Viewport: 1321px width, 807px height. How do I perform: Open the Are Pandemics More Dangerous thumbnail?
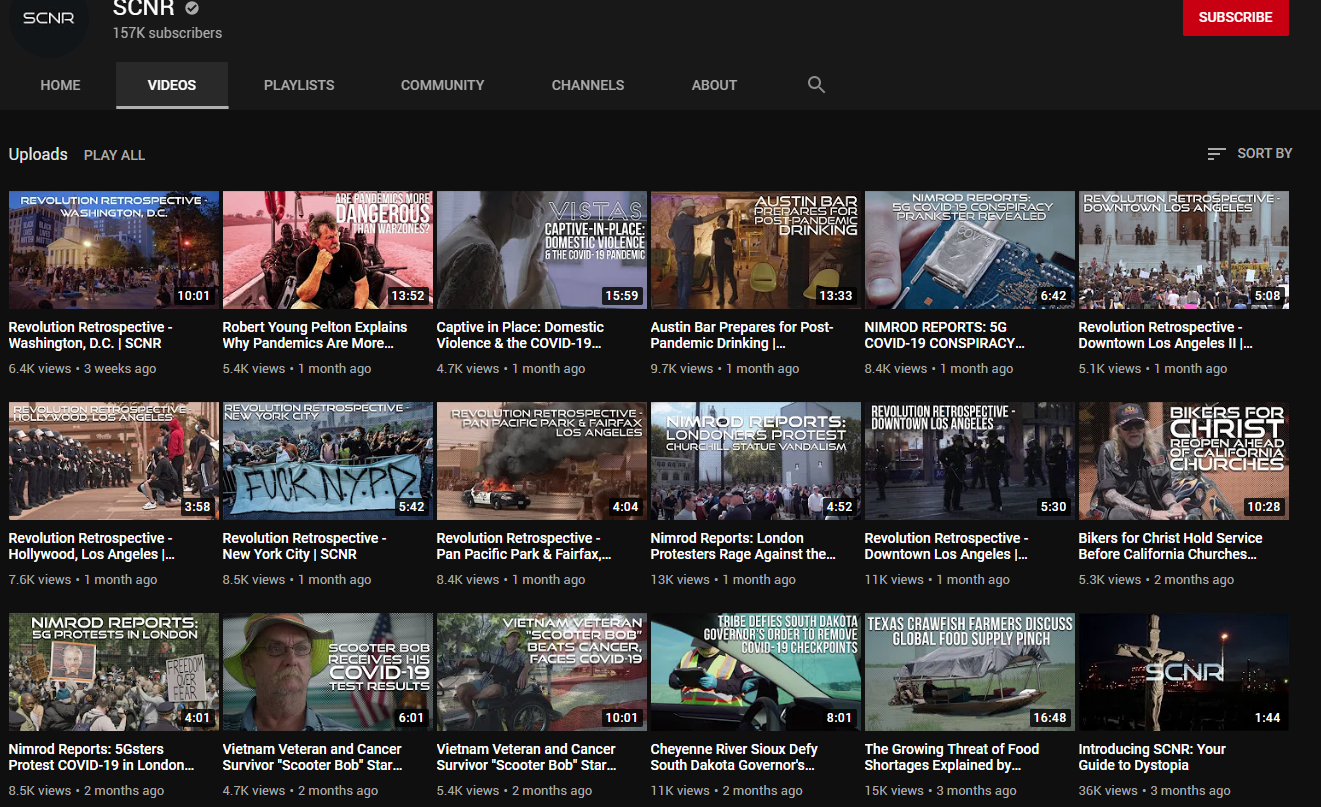point(328,250)
